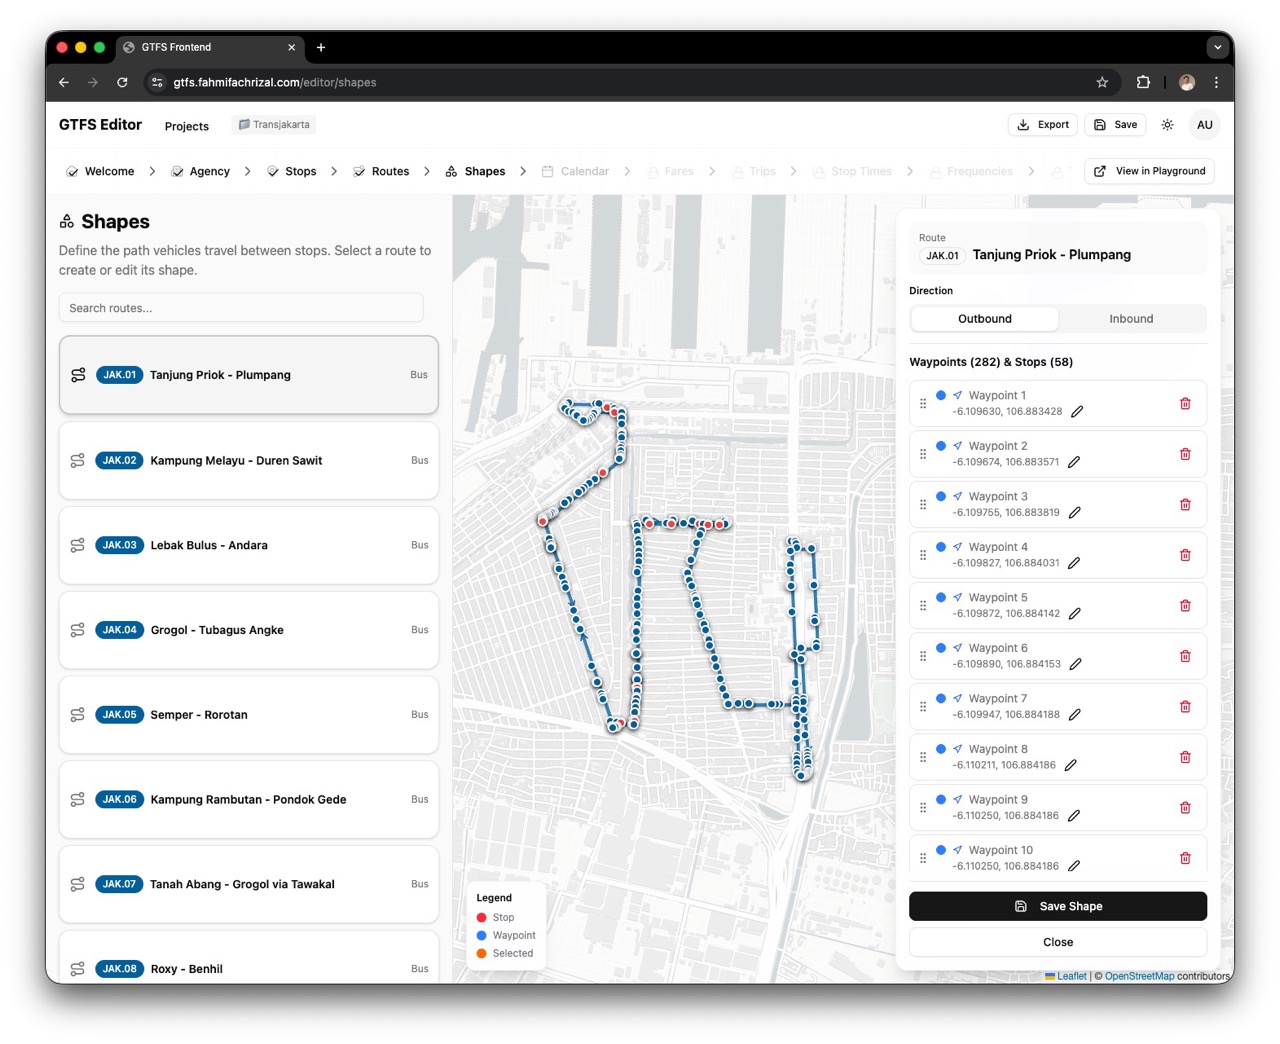Select Outbound direction
The image size is (1280, 1044).
coord(985,319)
